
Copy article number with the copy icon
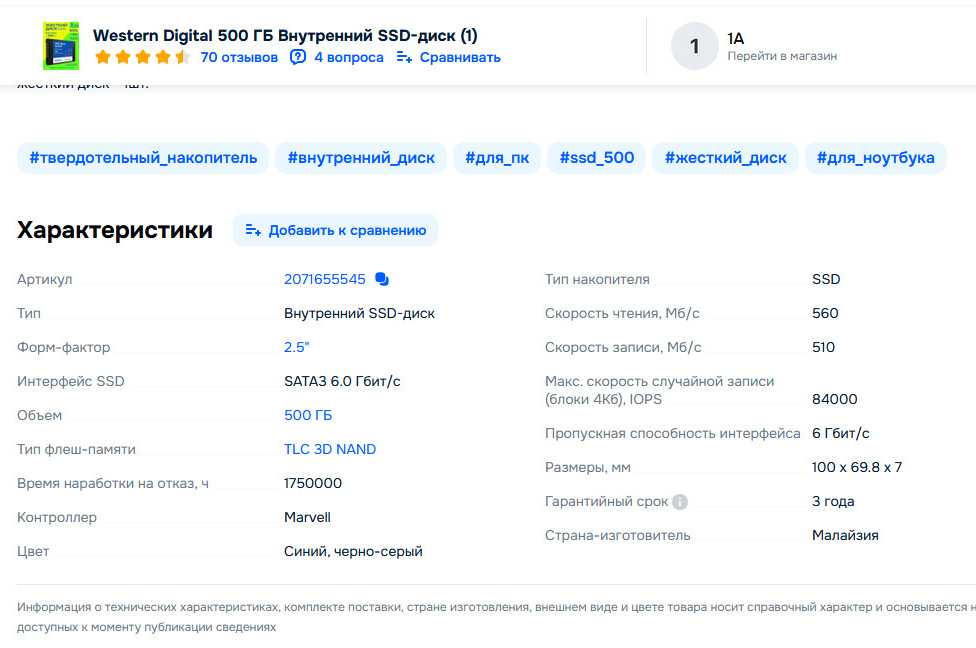point(382,279)
